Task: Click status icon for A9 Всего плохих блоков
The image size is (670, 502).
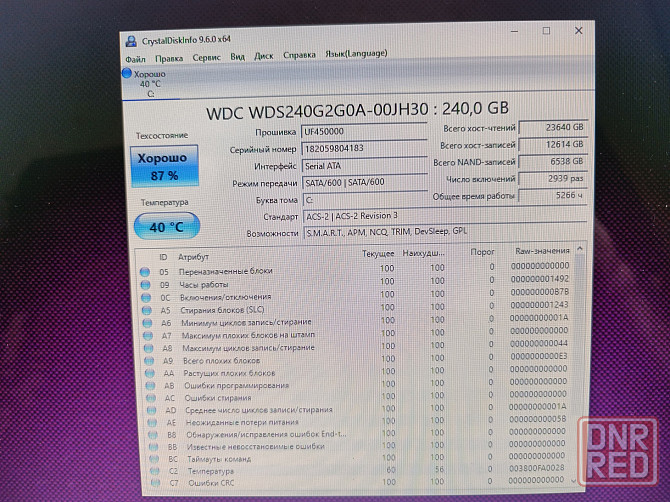Action: click(149, 361)
